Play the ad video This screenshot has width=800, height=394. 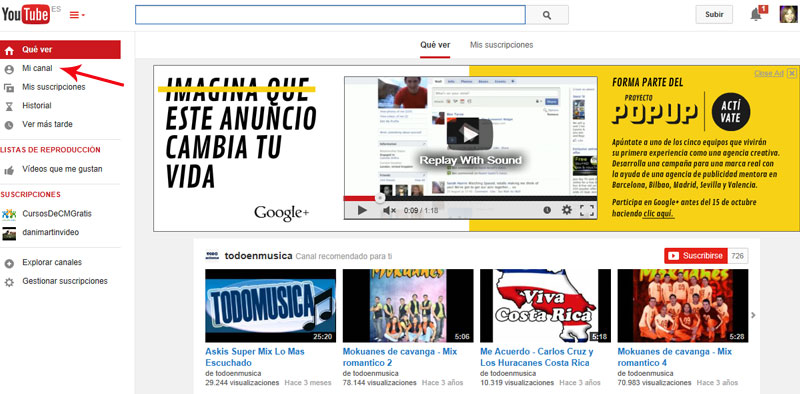tap(362, 210)
